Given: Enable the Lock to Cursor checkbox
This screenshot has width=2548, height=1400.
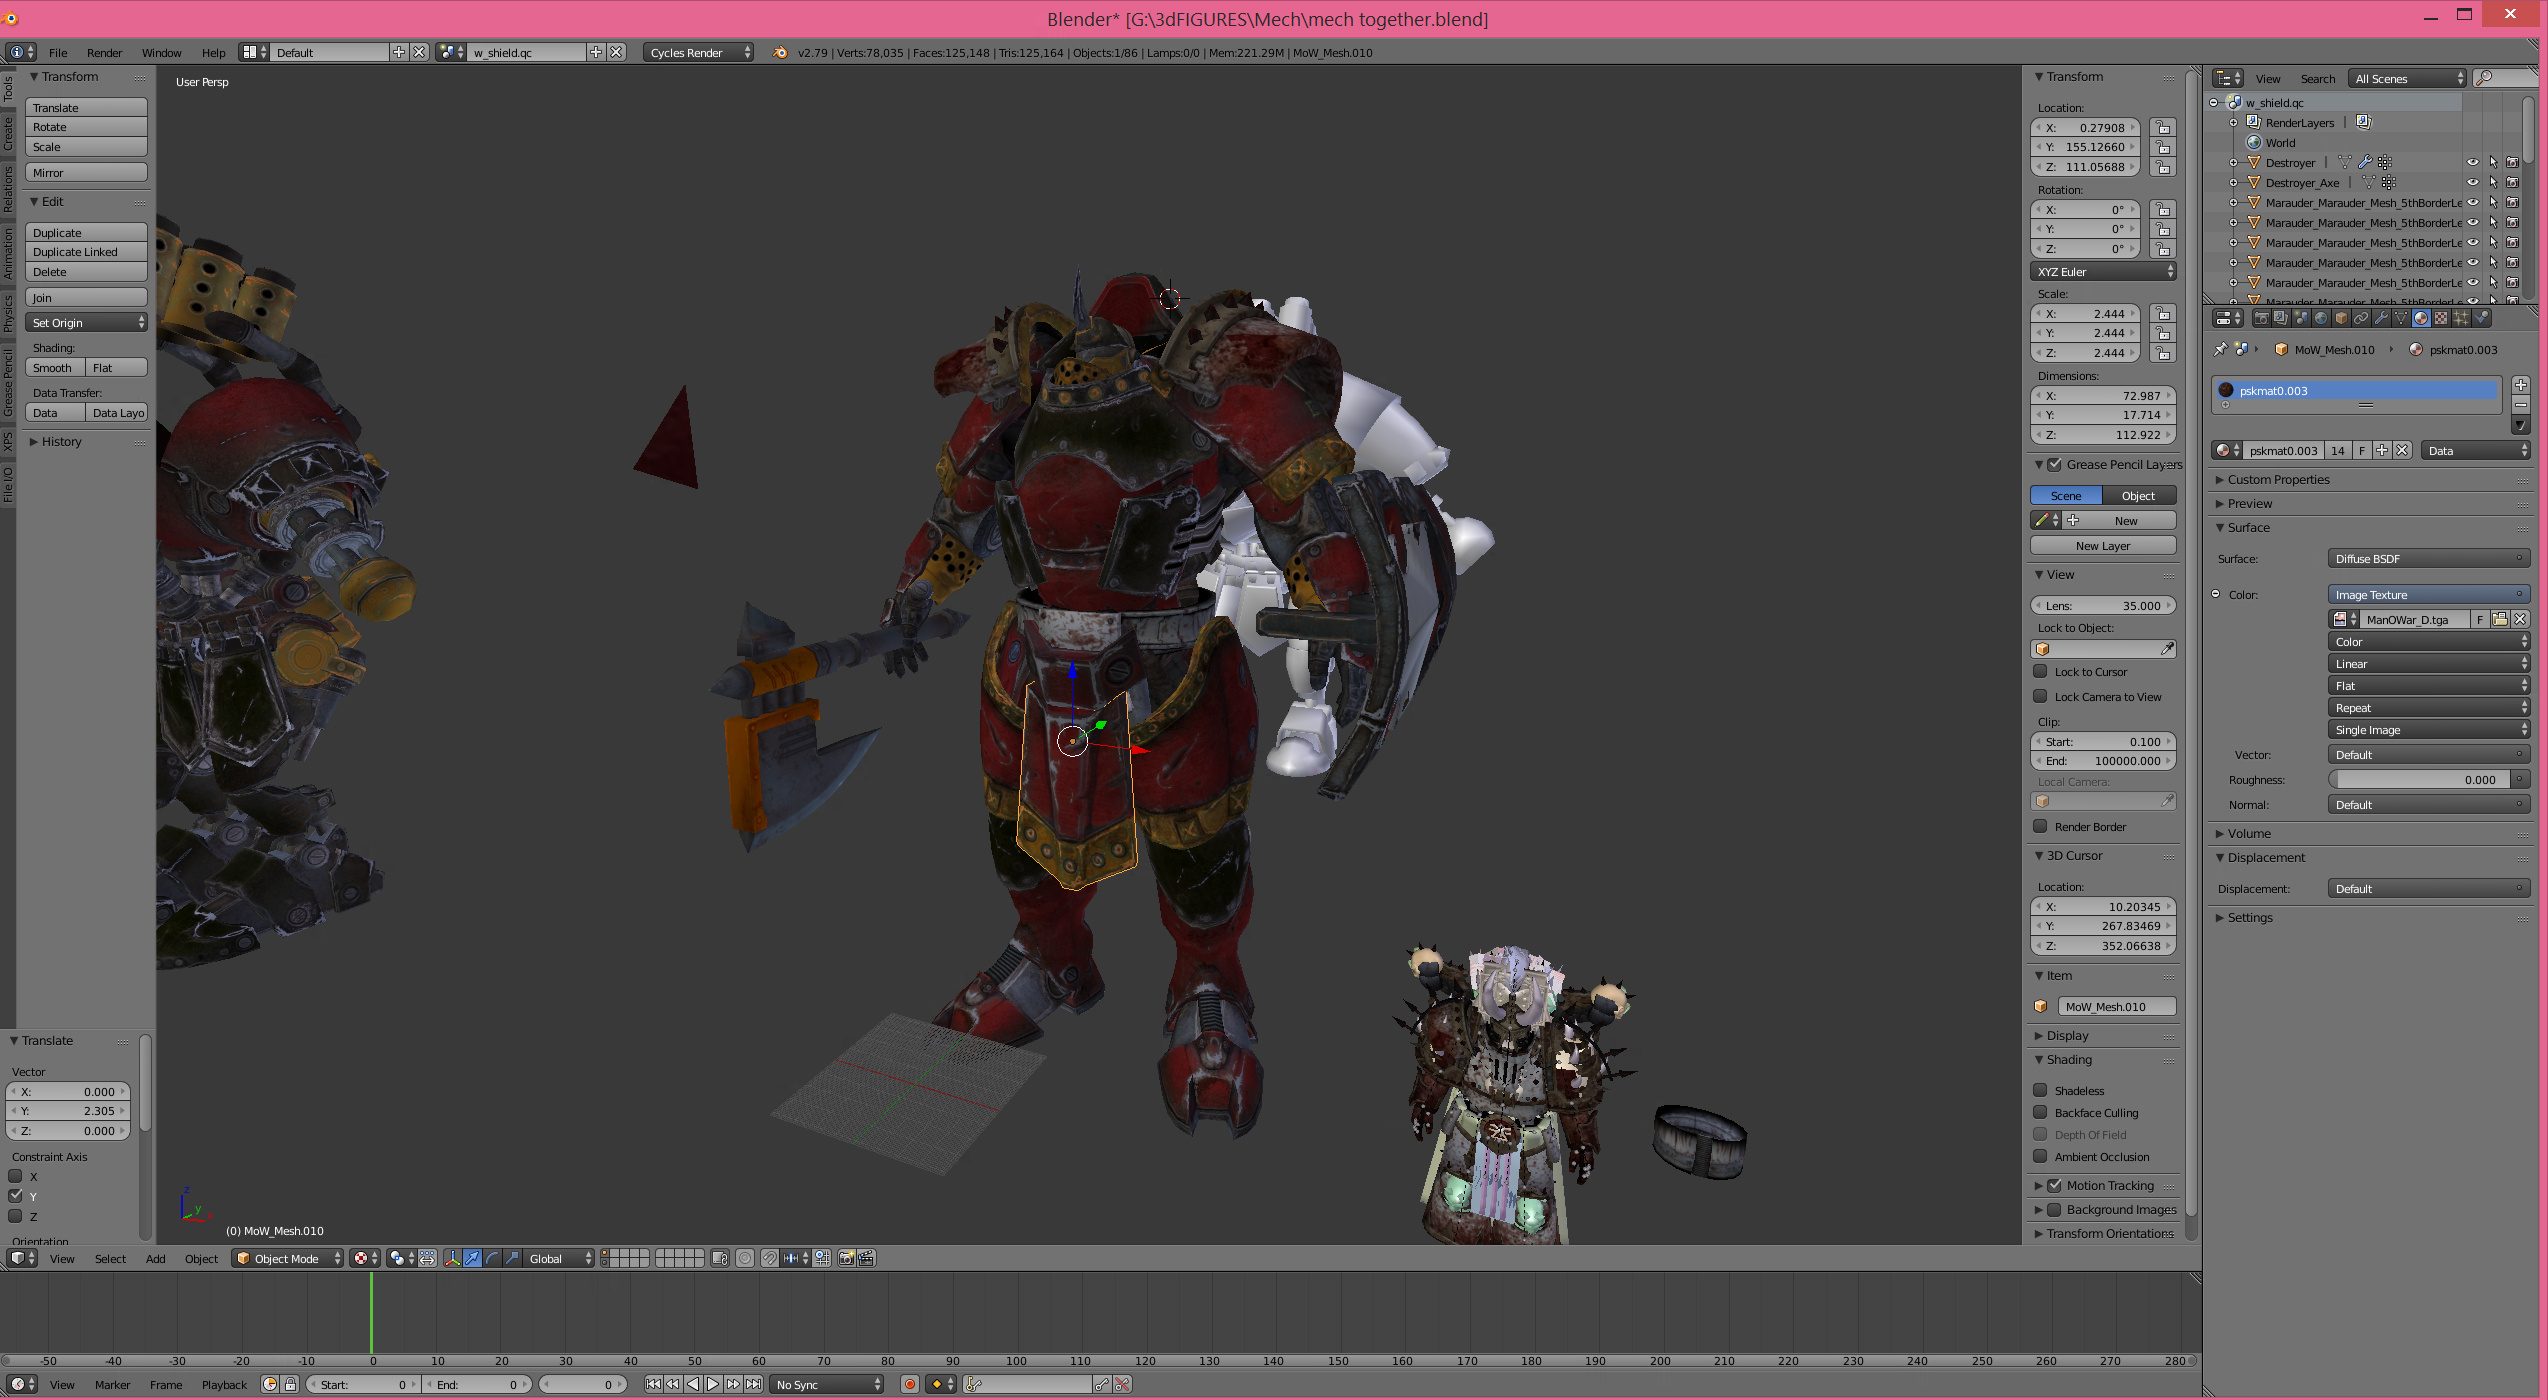Looking at the screenshot, I should click(x=2041, y=672).
